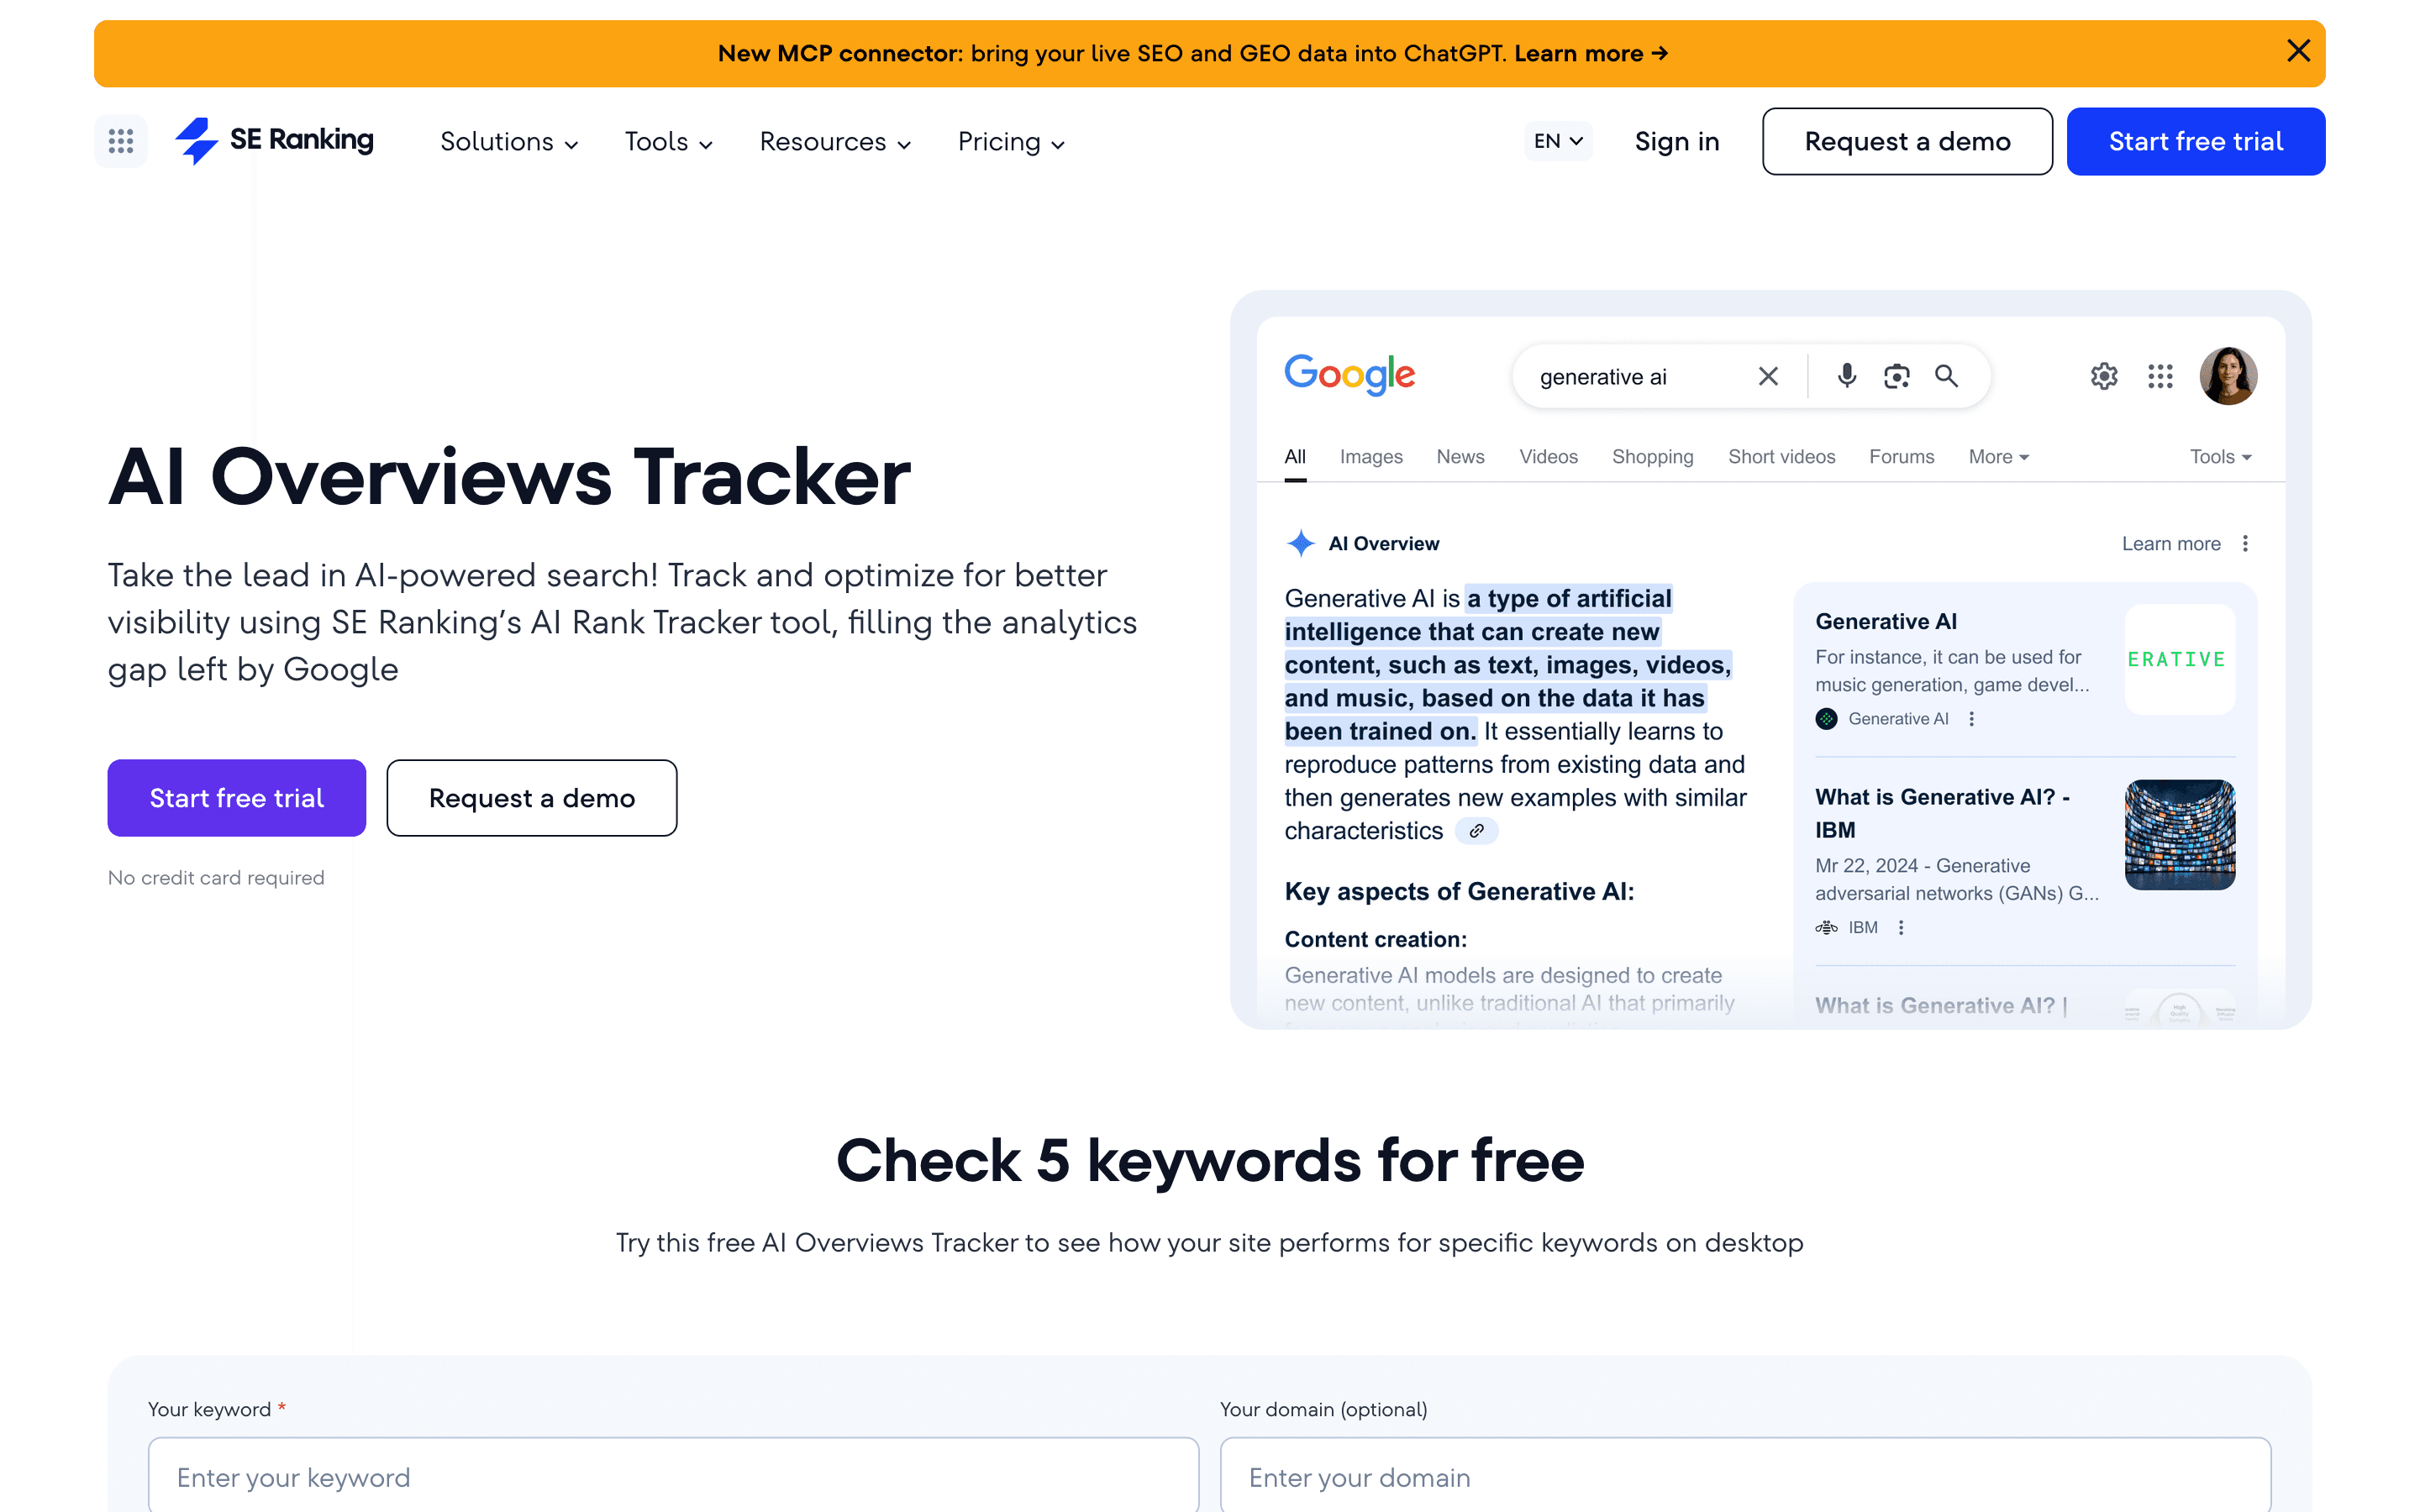The height and width of the screenshot is (1512, 2420).
Task: Click the blue Start free trial header button
Action: 2196,141
